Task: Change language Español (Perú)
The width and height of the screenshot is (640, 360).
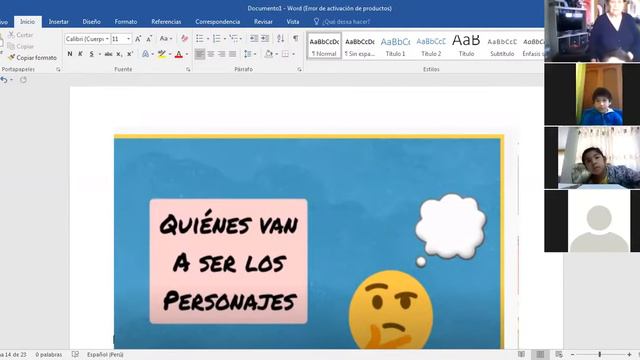Action: click(105, 355)
